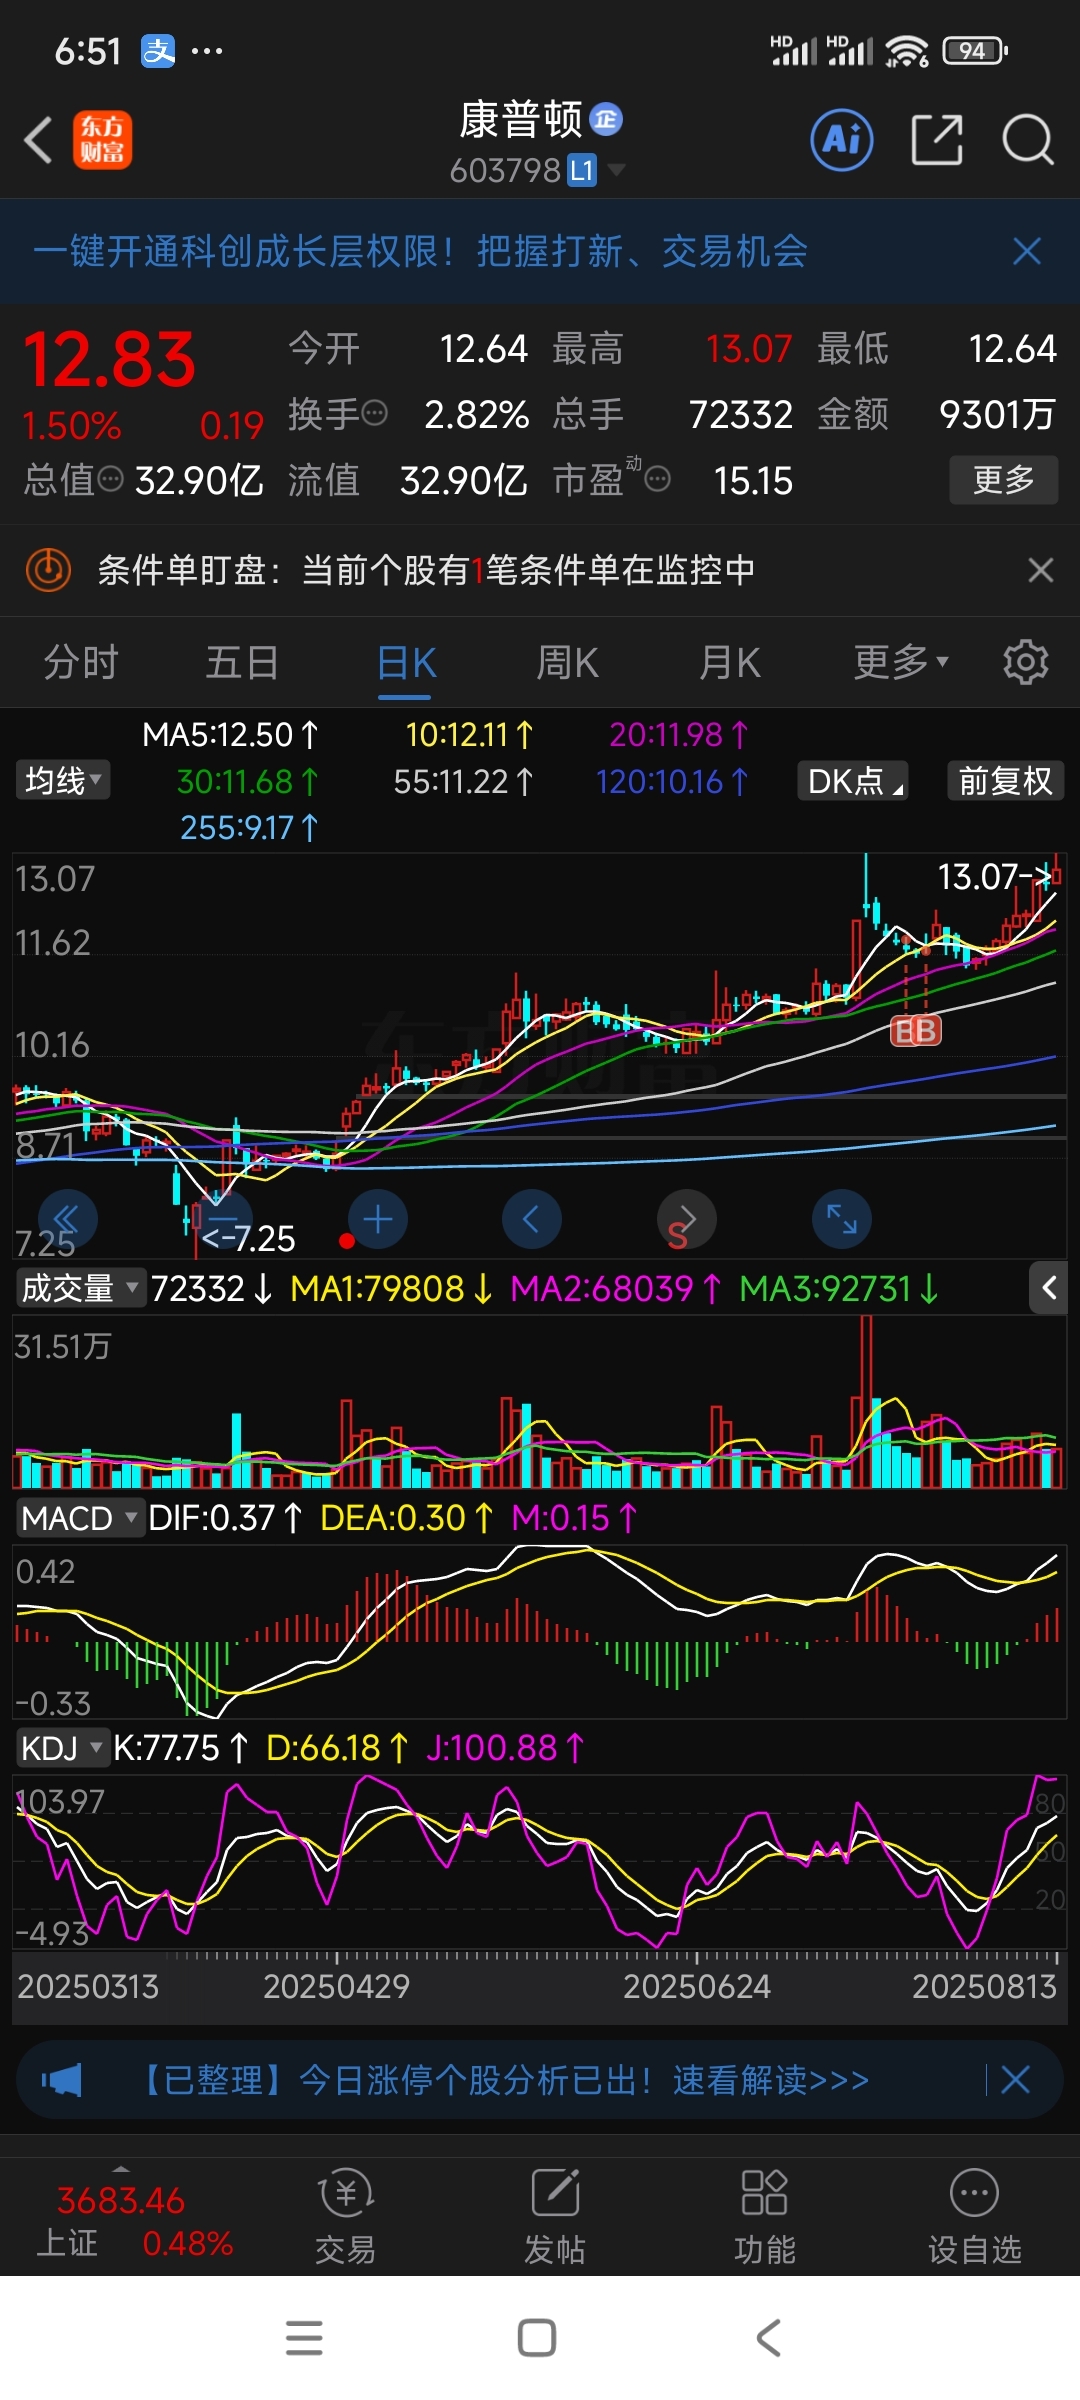Move chart left with left arrow button
The image size is (1080, 2400).
532,1219
